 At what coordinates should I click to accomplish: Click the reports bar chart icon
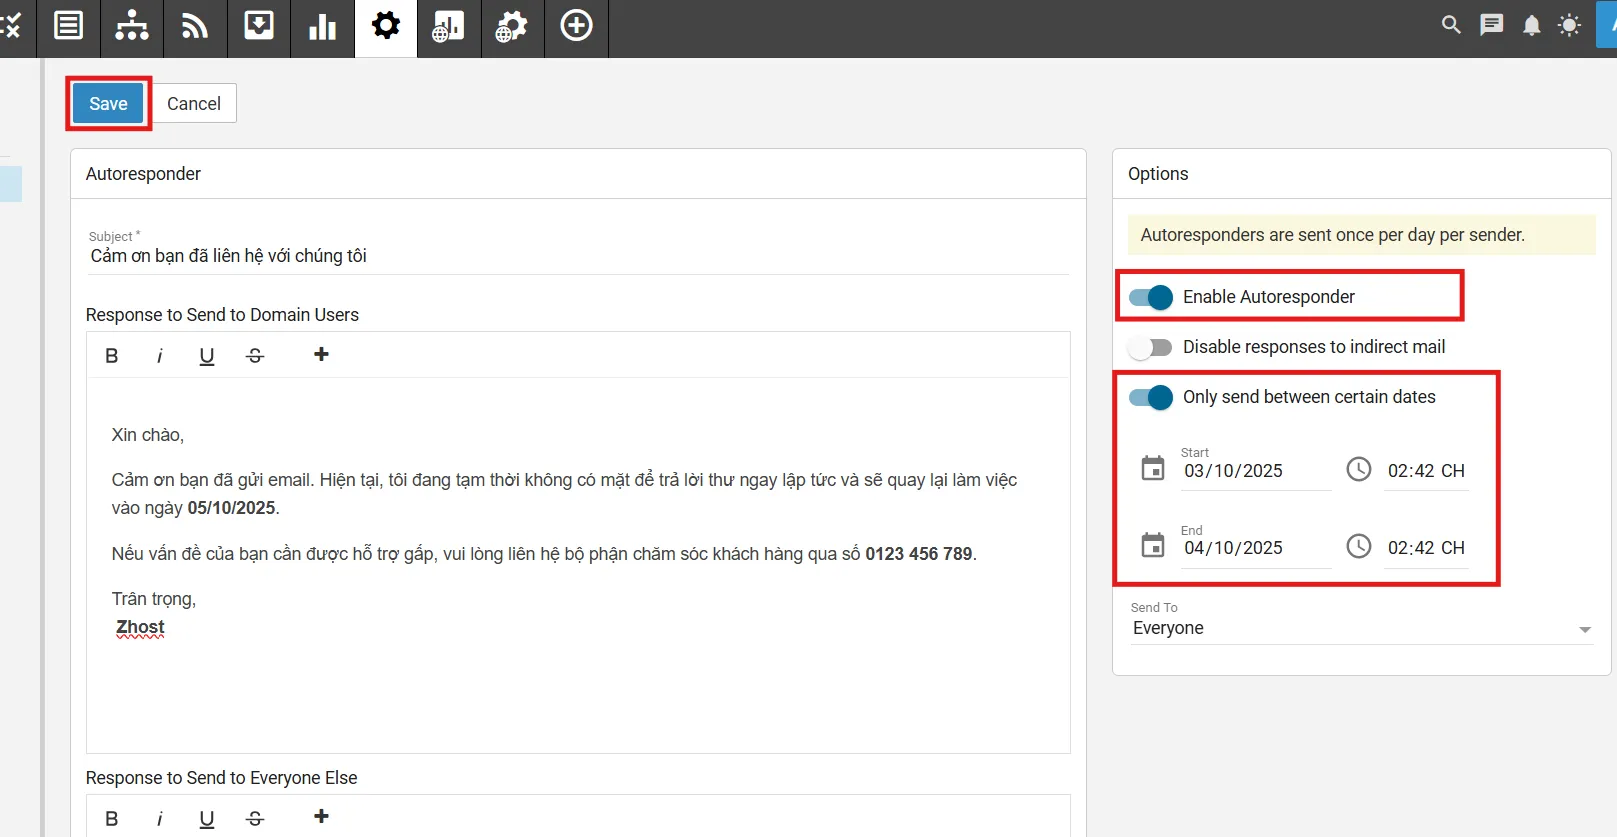tap(322, 26)
